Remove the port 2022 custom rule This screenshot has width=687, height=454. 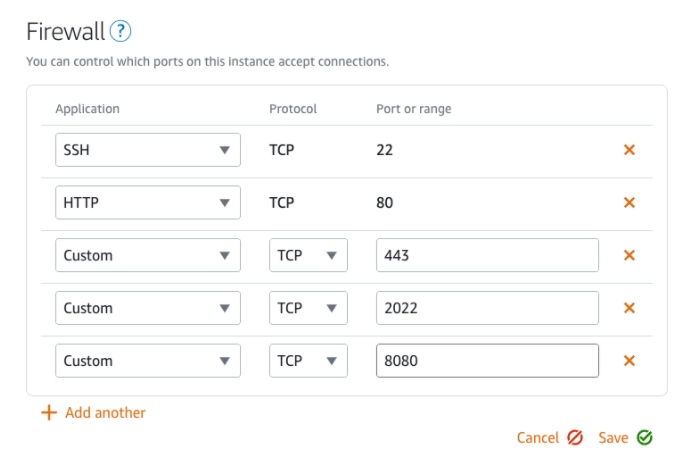(x=629, y=308)
